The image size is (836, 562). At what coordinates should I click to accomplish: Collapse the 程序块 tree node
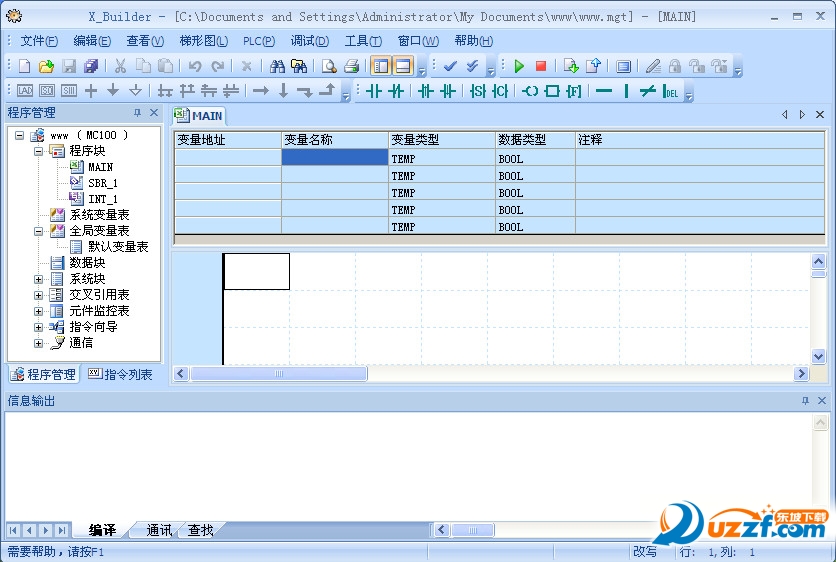pos(38,151)
